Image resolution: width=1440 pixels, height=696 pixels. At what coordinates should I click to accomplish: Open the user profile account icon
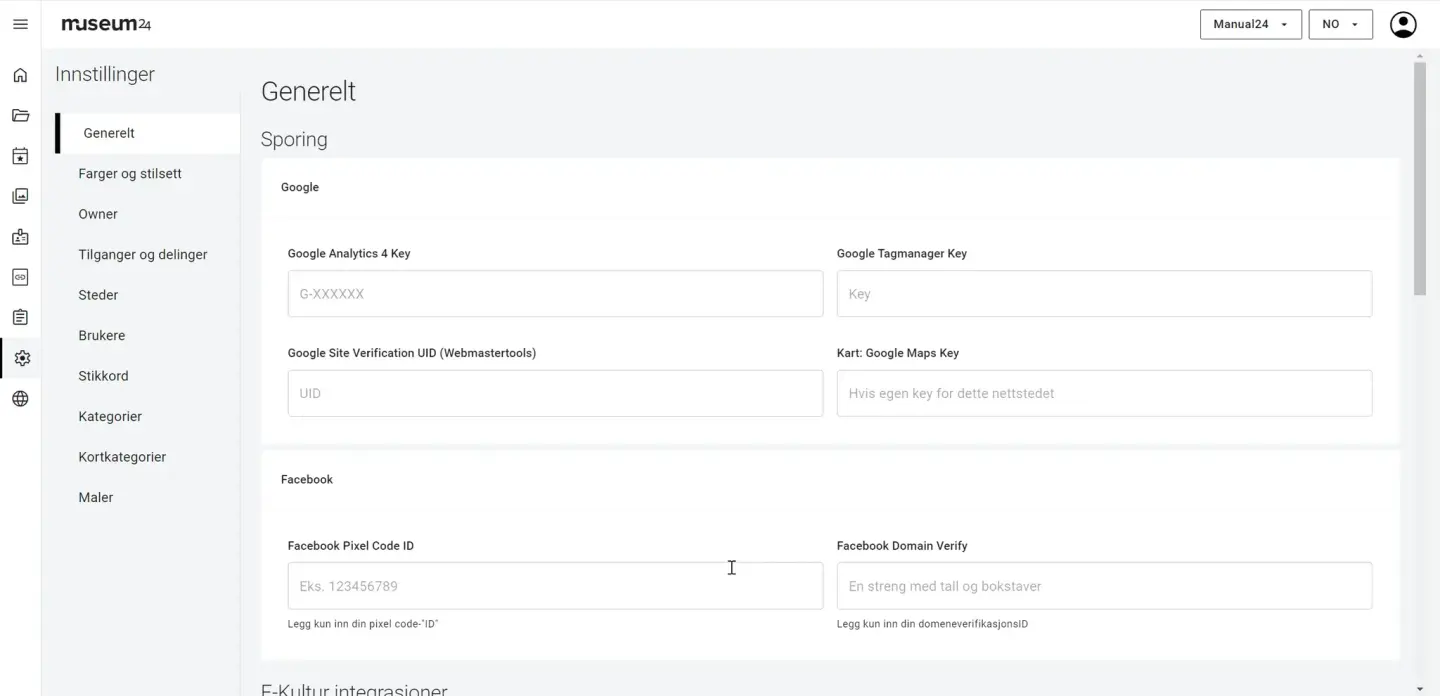pyautogui.click(x=1403, y=24)
